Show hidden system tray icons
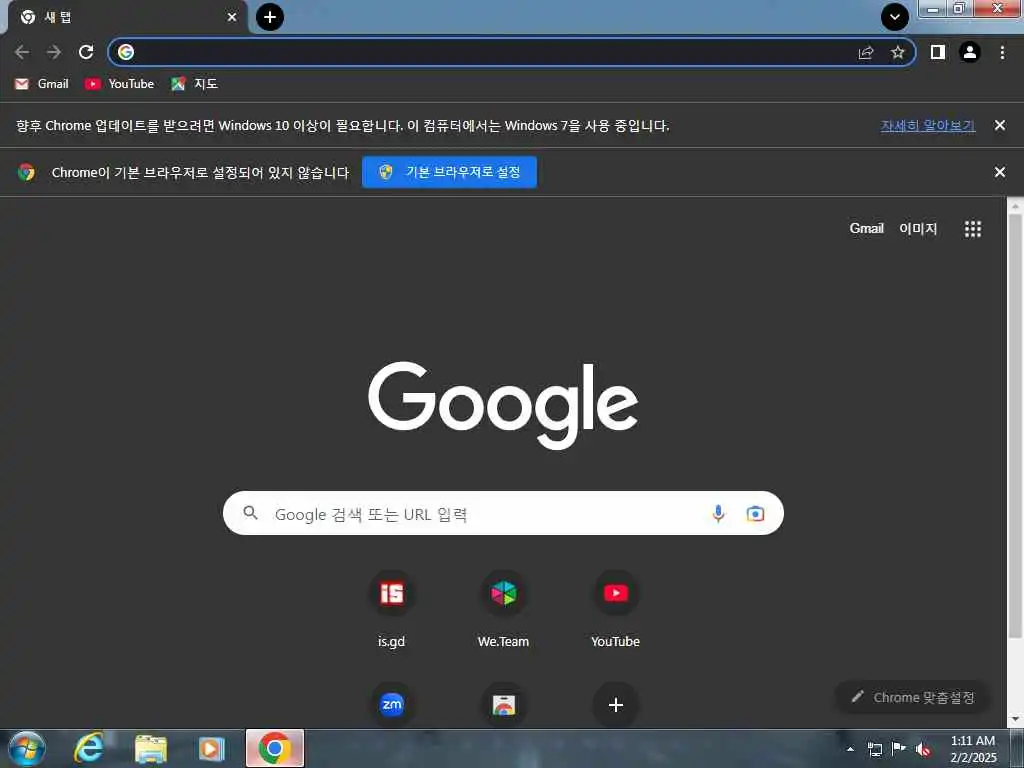1024x768 pixels. (x=850, y=749)
